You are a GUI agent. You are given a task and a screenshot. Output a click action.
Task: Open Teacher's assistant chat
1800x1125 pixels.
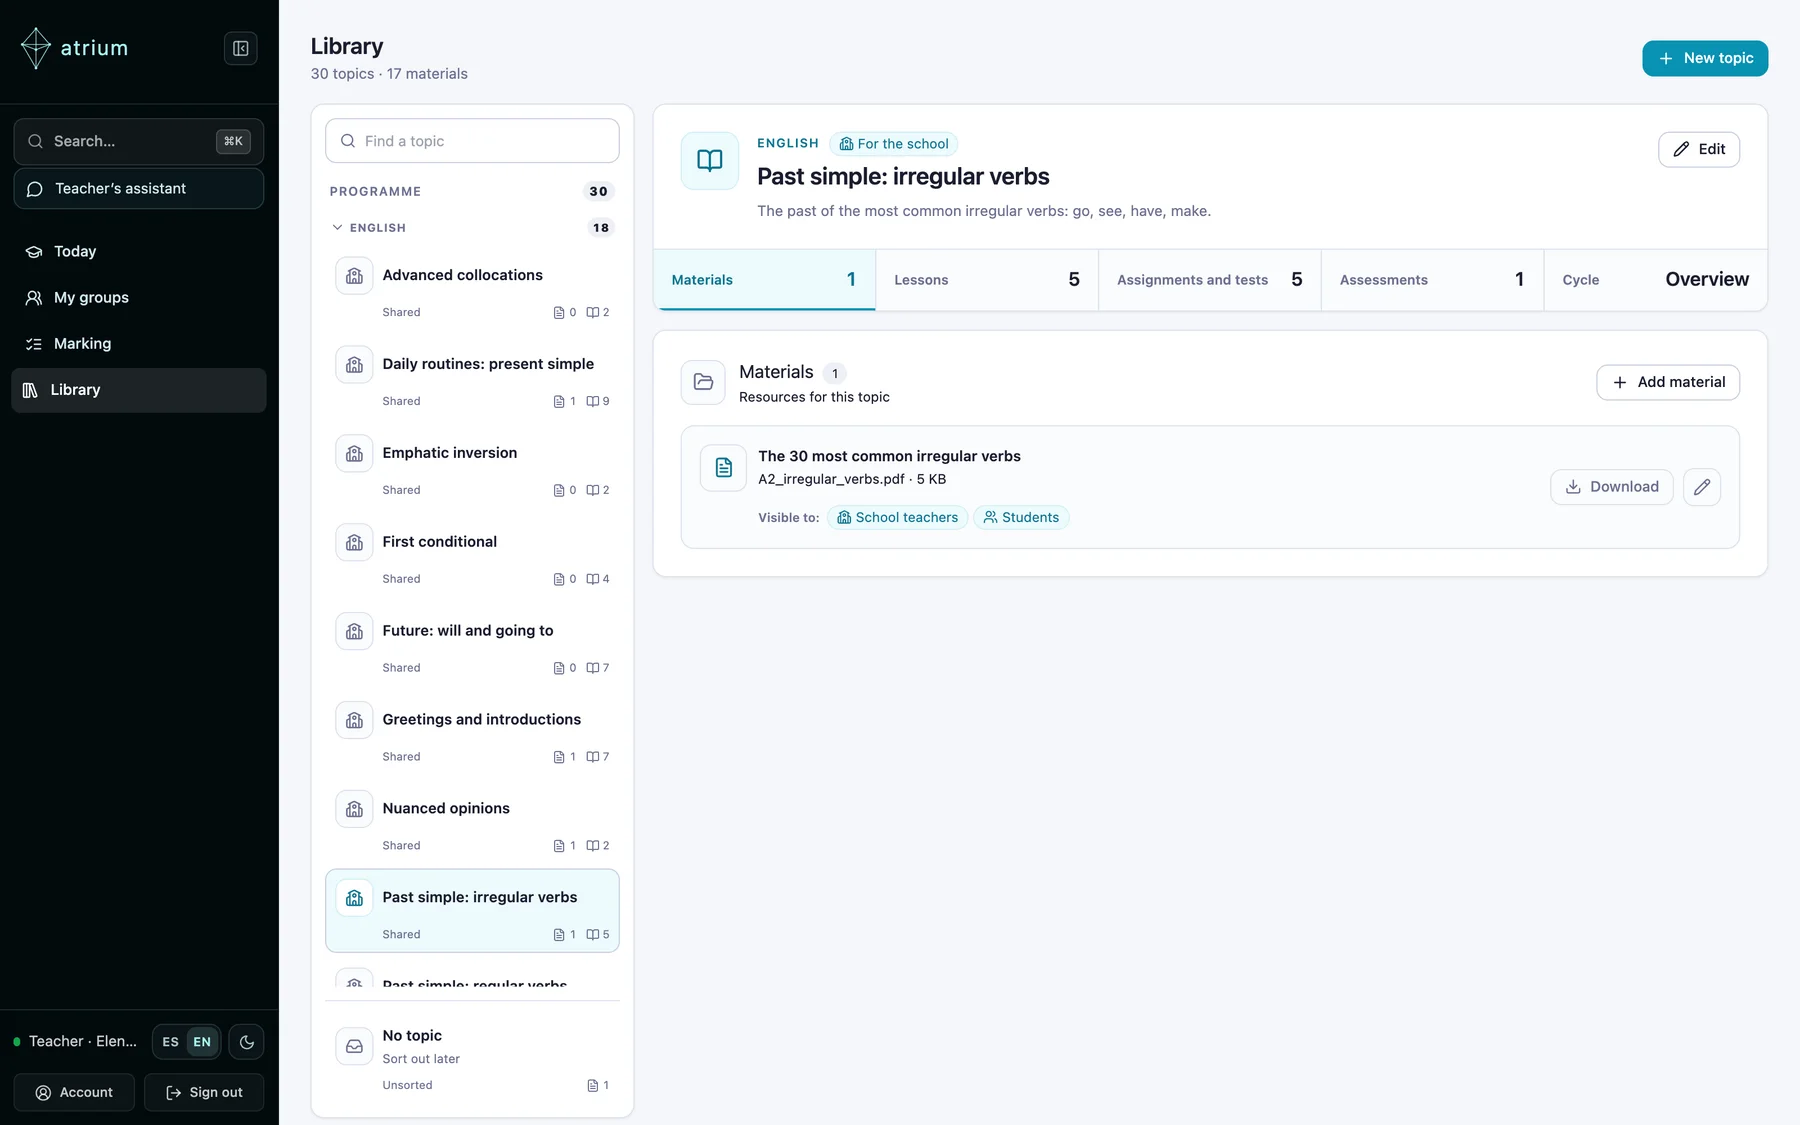(x=139, y=188)
